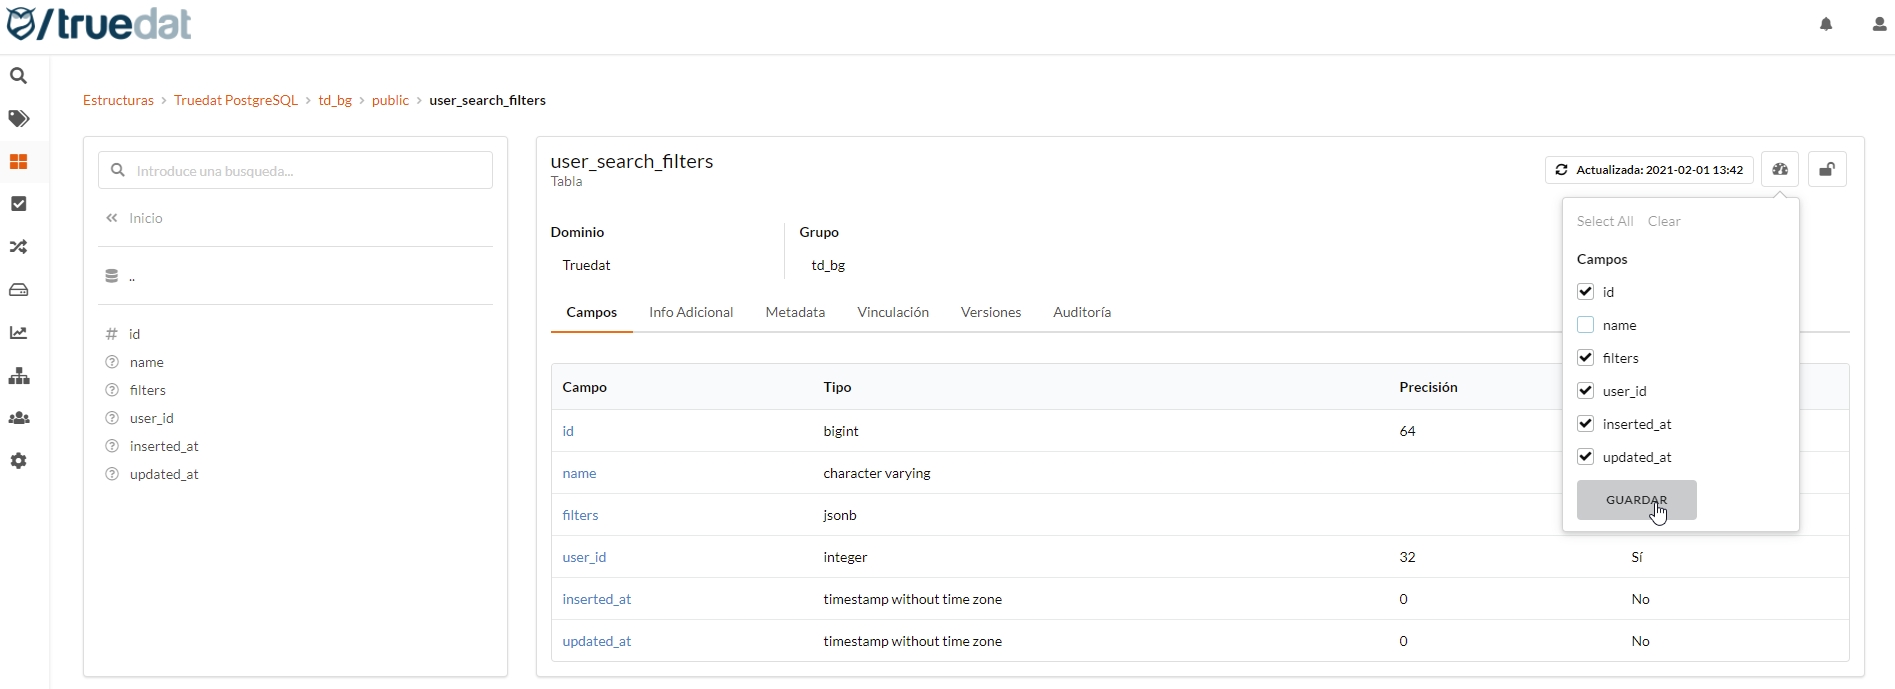
Task: Uncheck the updated_at checkbox
Action: (x=1585, y=457)
